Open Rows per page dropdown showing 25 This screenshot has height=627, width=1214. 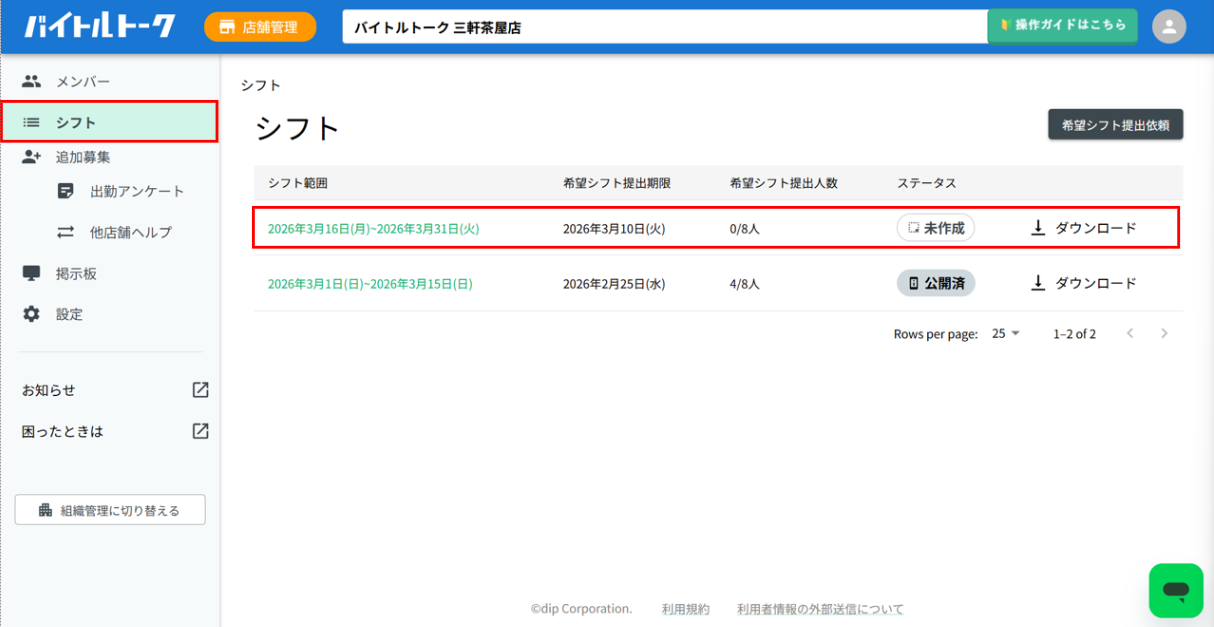coord(1006,333)
